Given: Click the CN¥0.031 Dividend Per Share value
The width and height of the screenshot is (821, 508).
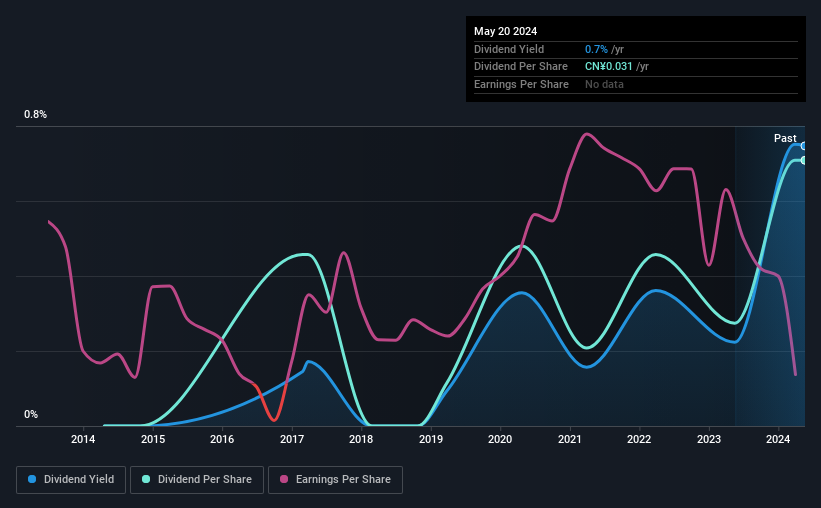Looking at the screenshot, I should pyautogui.click(x=608, y=67).
